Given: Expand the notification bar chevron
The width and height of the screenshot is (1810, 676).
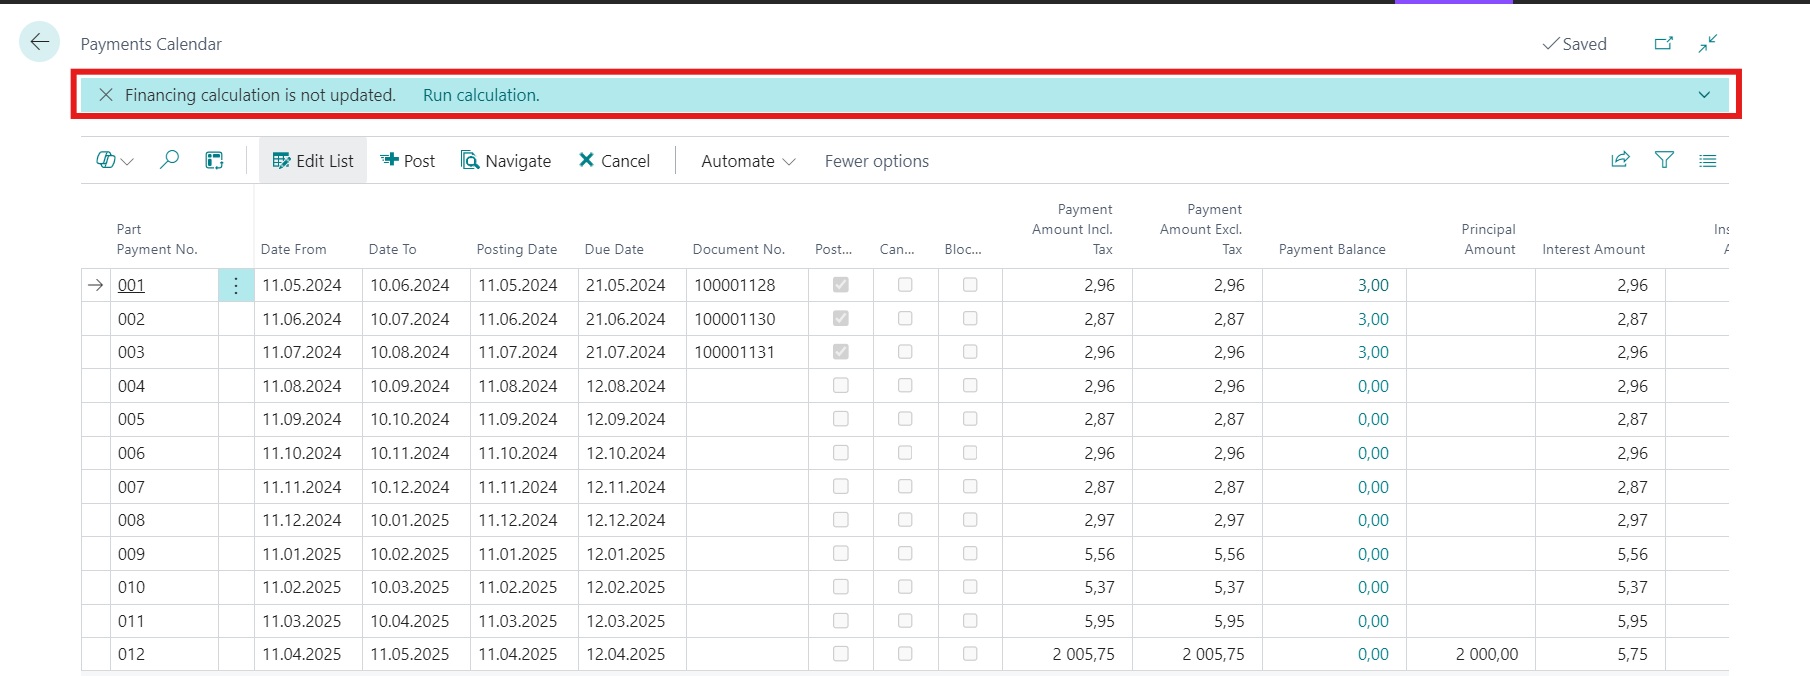Looking at the screenshot, I should coord(1704,95).
